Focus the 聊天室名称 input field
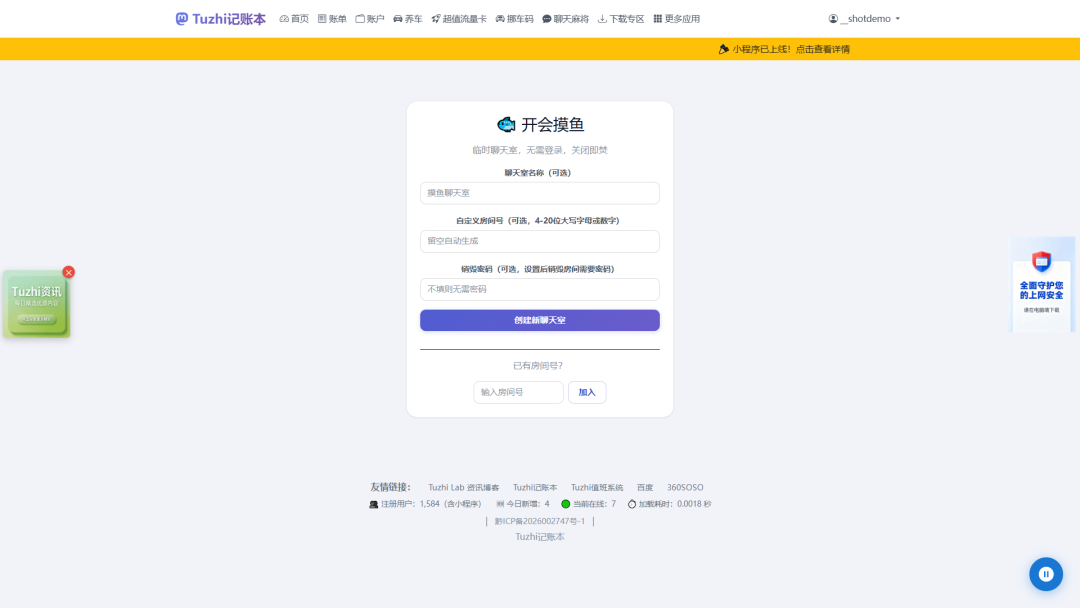The height and width of the screenshot is (608, 1080). (x=539, y=193)
